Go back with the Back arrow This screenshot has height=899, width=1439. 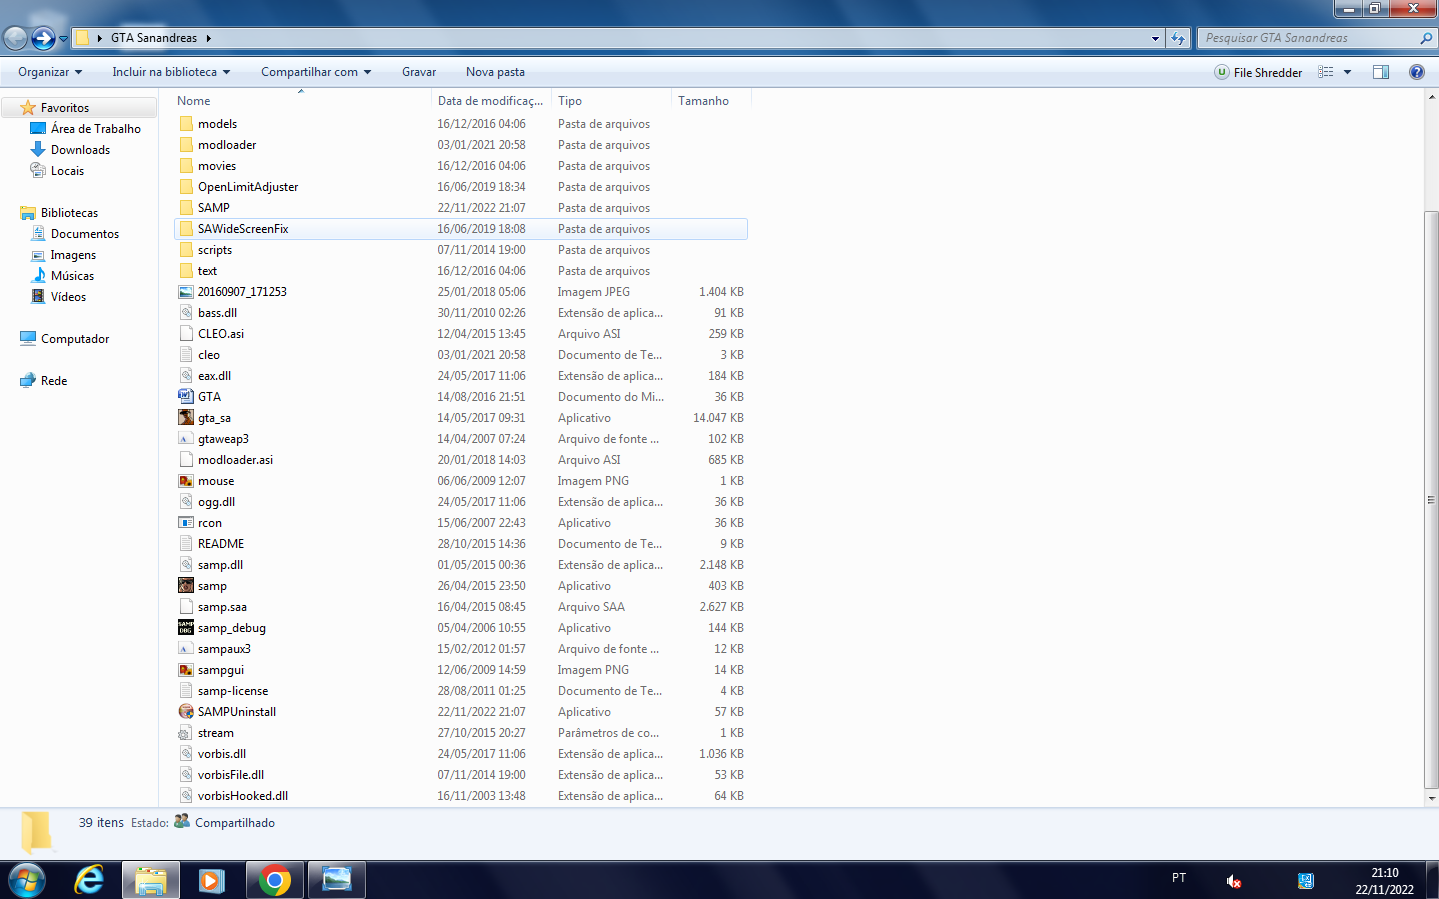[15, 38]
